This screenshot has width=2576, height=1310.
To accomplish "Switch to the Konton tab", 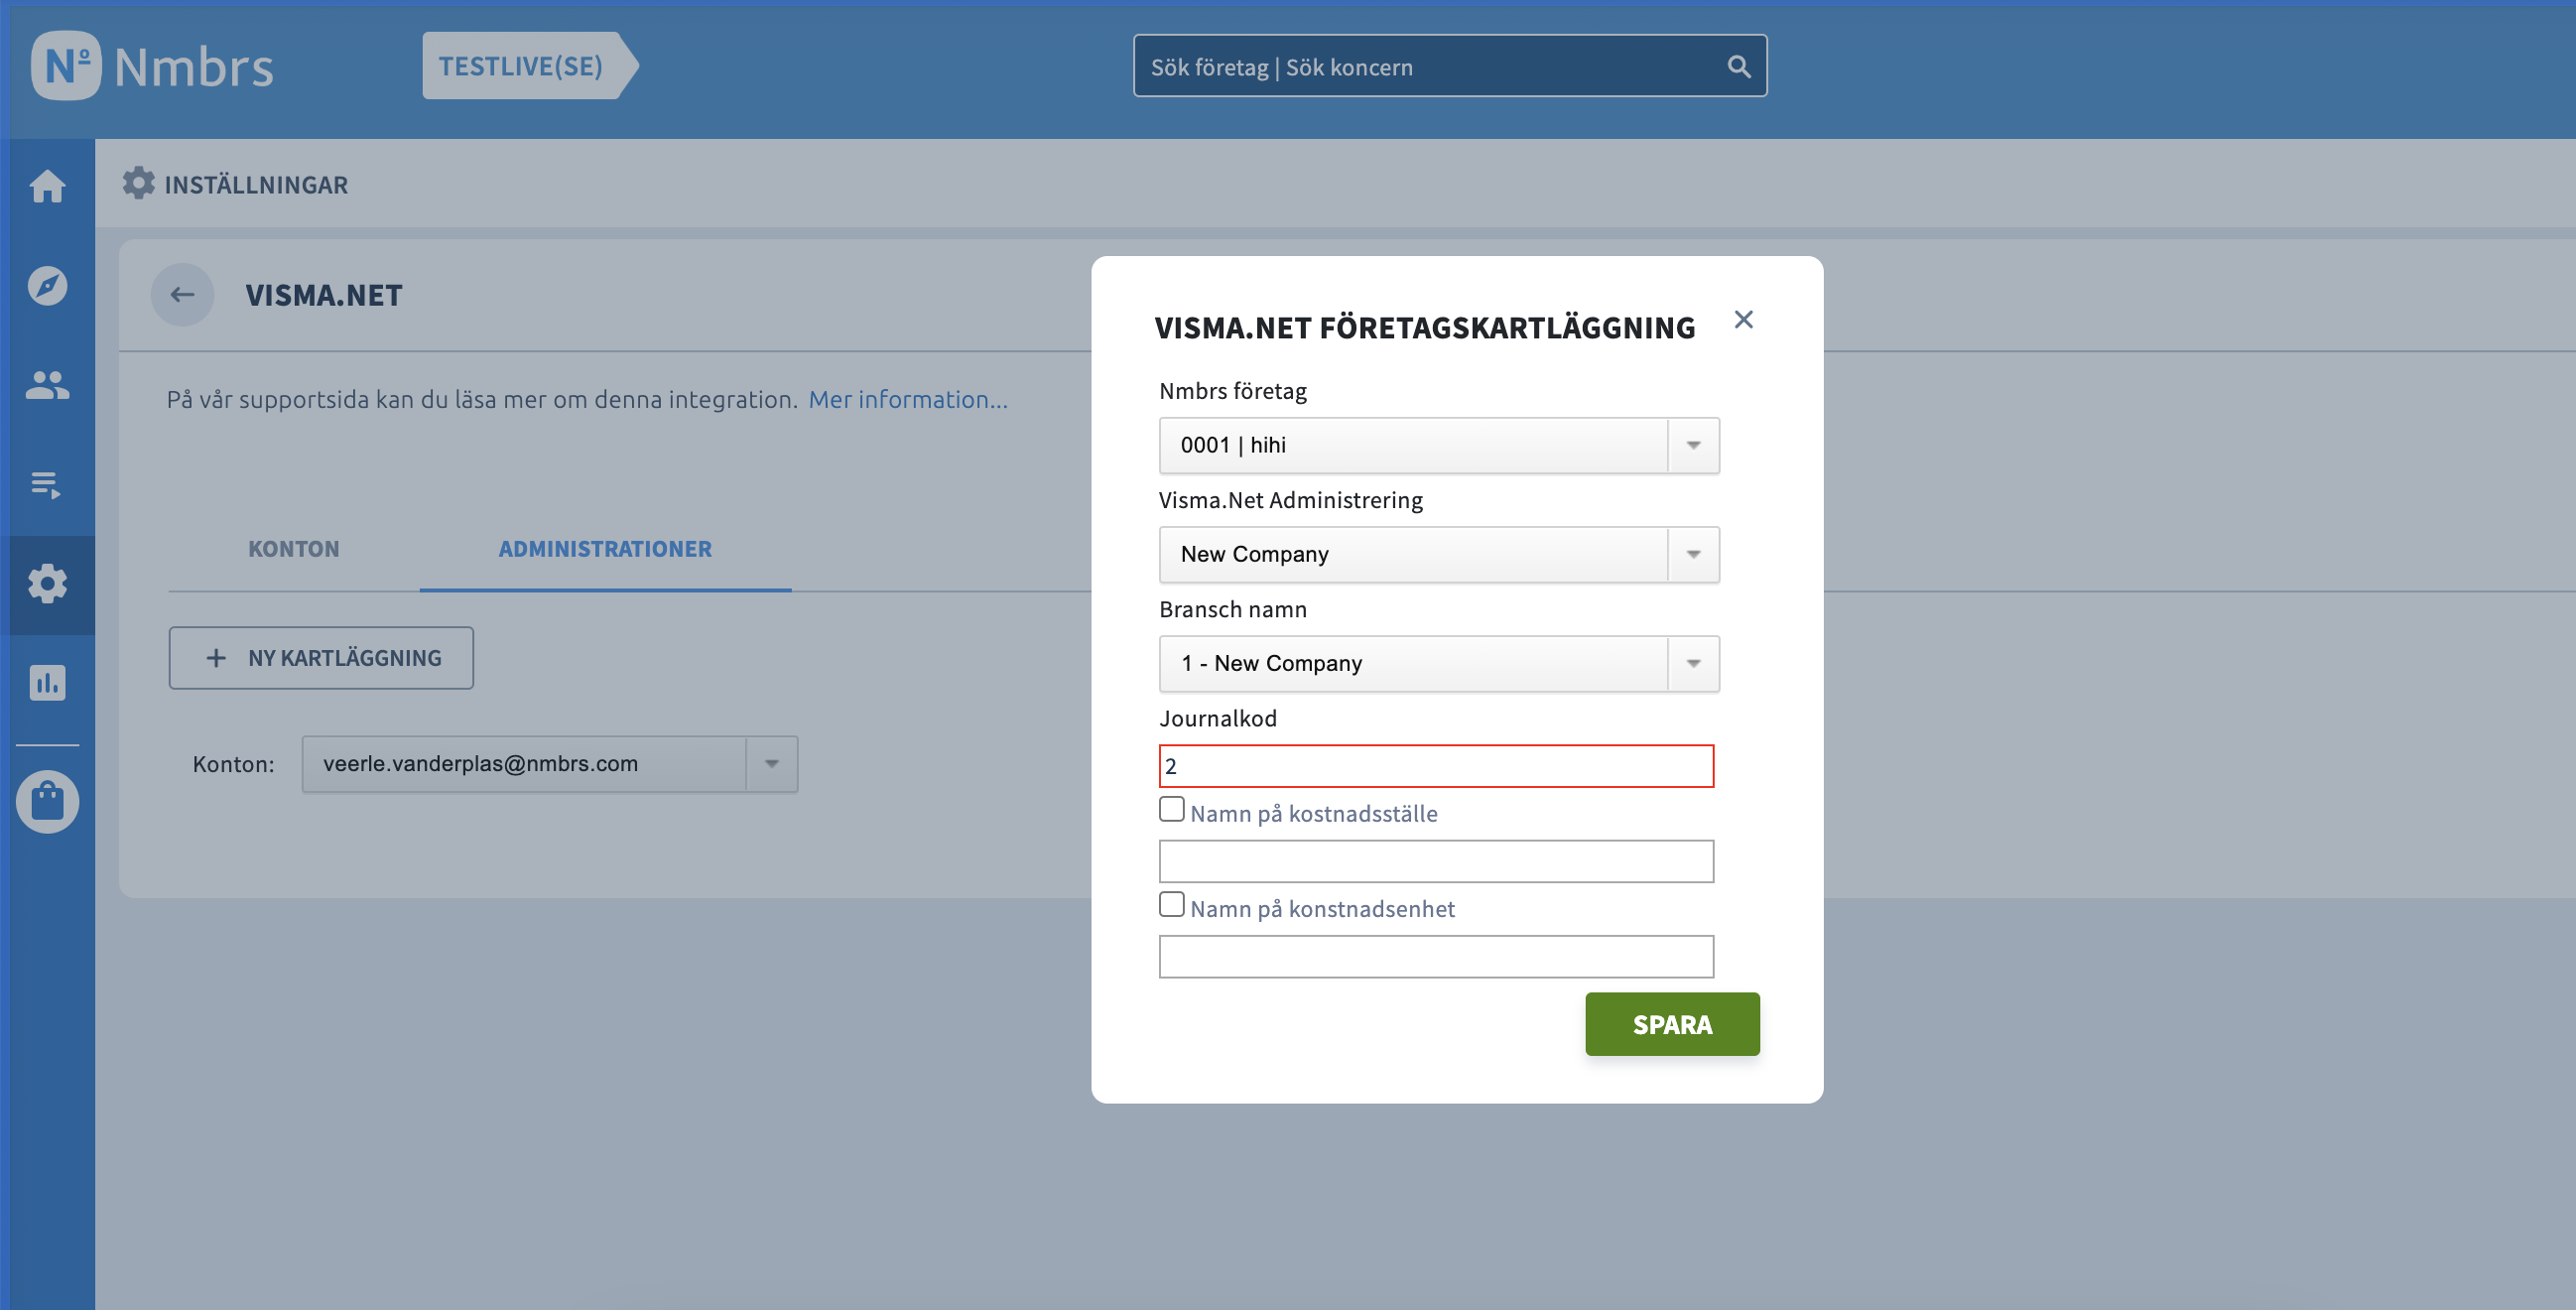I will click(x=294, y=548).
